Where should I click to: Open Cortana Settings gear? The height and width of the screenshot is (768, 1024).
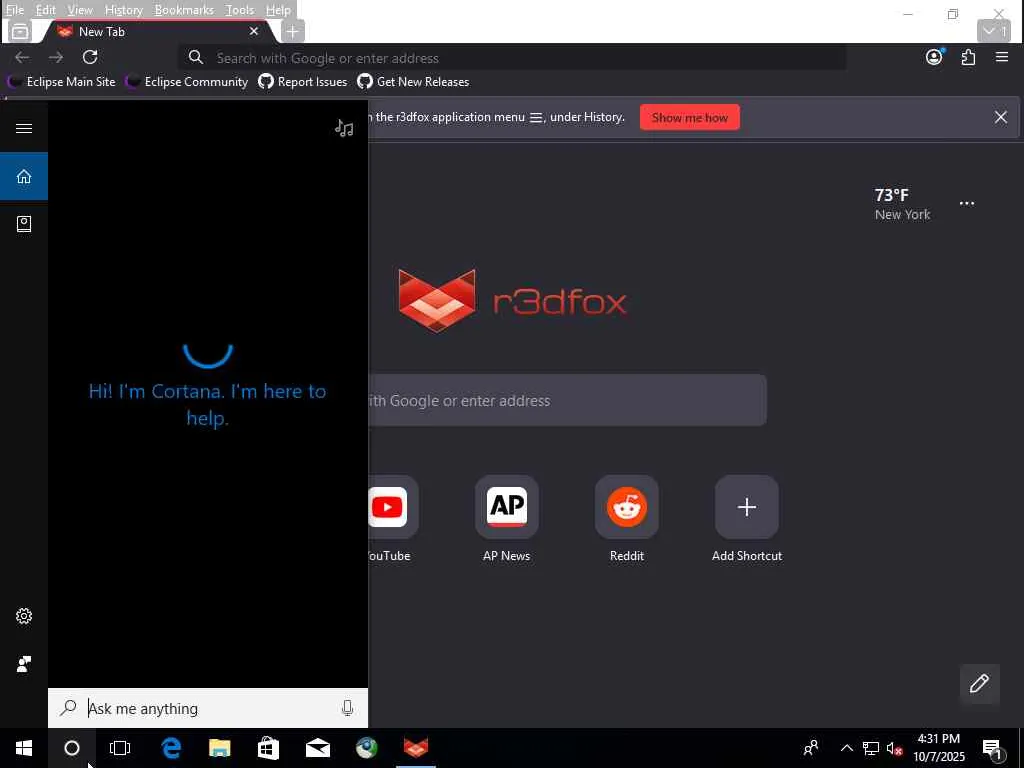click(x=24, y=616)
